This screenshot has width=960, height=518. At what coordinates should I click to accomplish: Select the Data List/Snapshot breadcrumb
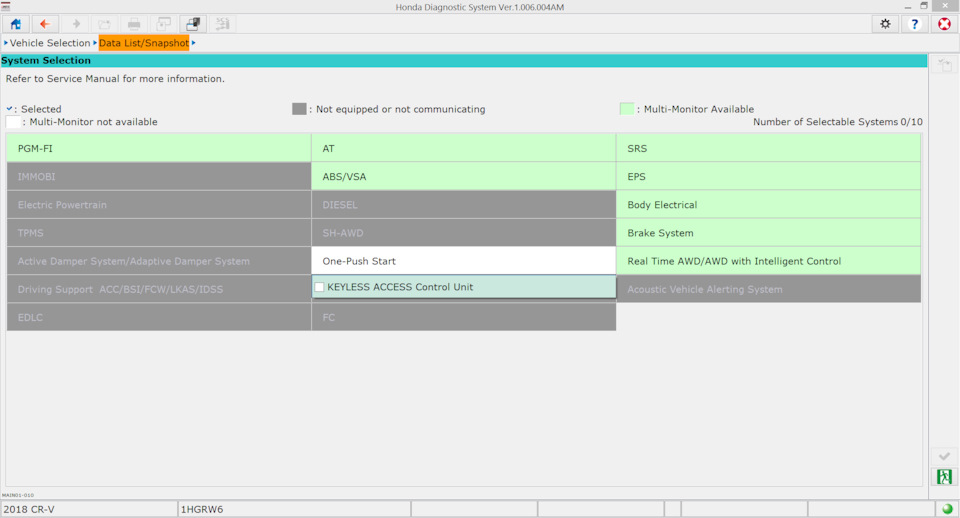click(x=144, y=43)
